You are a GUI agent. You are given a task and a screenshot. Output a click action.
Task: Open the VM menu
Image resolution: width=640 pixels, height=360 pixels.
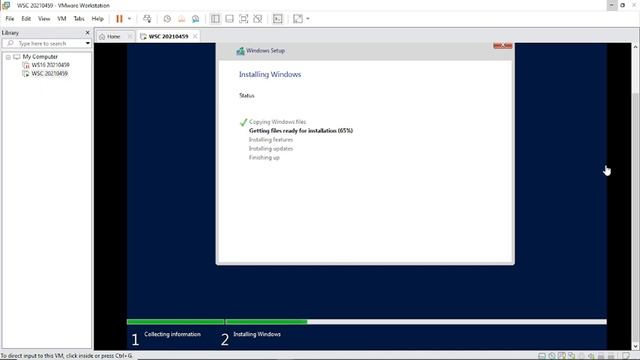62,19
